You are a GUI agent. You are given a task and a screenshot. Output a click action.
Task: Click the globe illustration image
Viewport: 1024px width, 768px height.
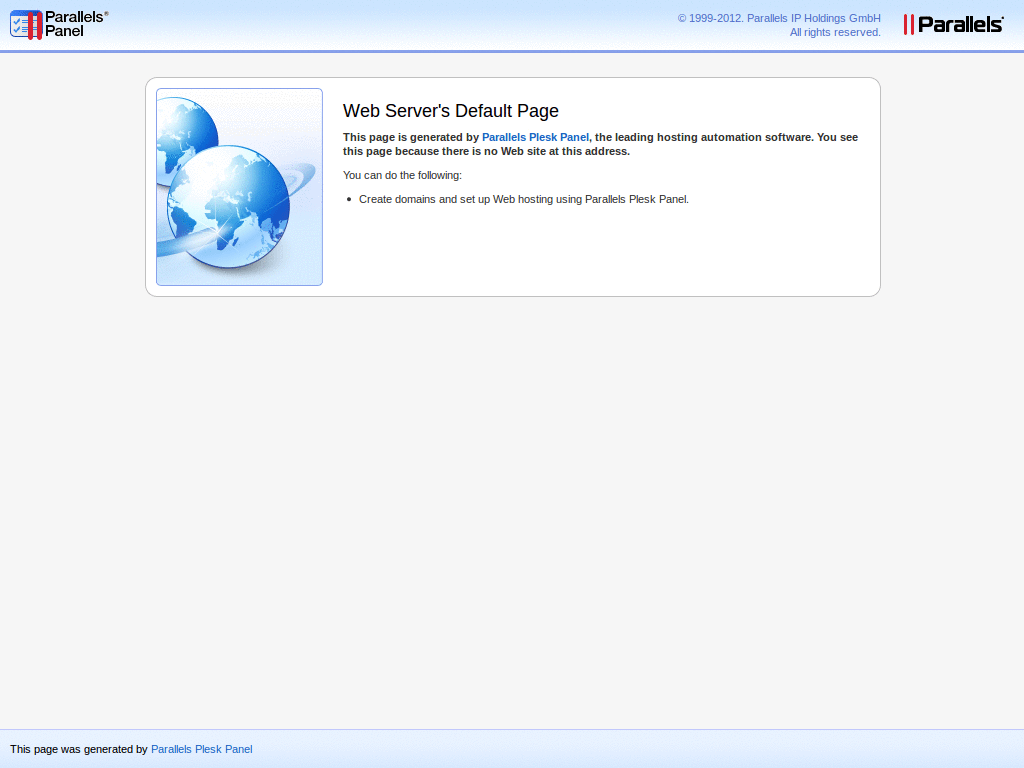(x=239, y=187)
